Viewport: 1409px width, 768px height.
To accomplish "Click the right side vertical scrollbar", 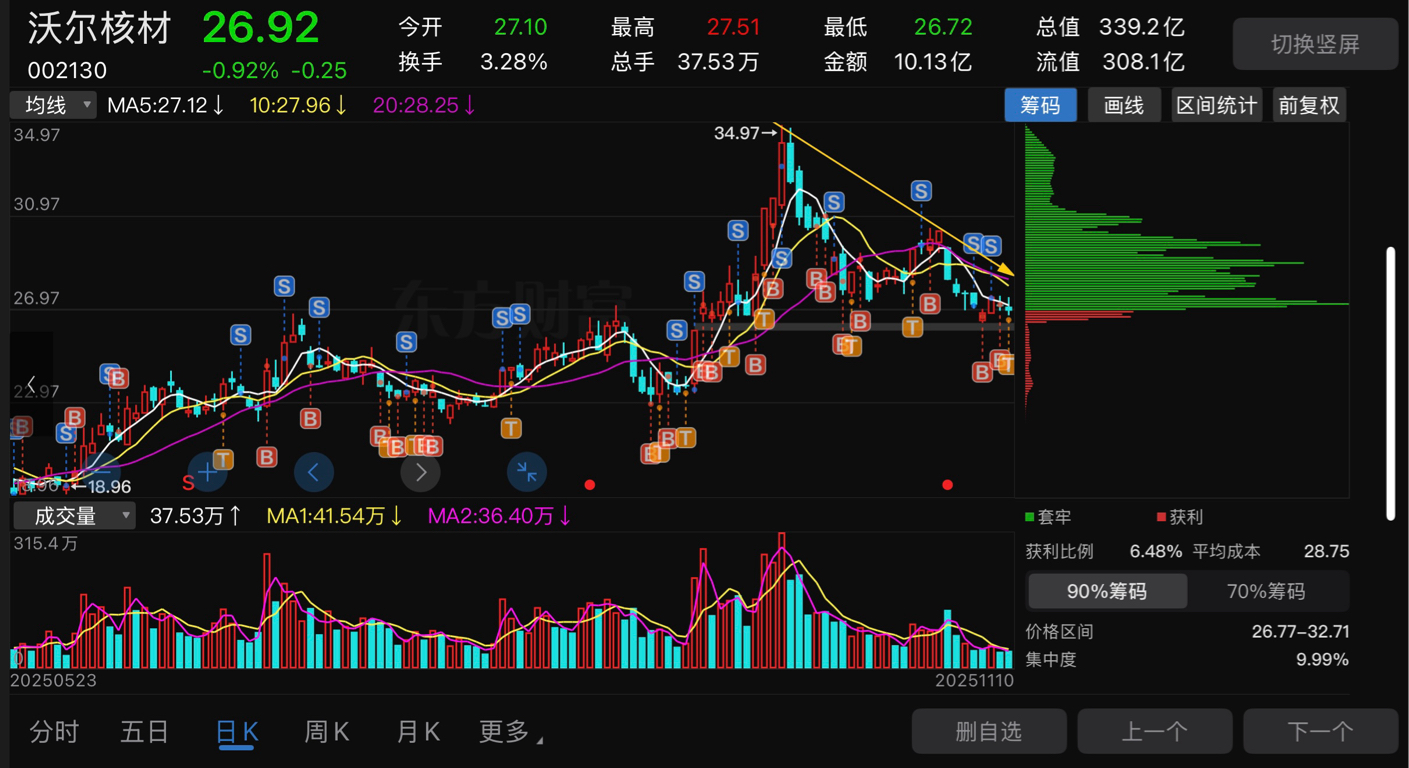I will point(1390,382).
